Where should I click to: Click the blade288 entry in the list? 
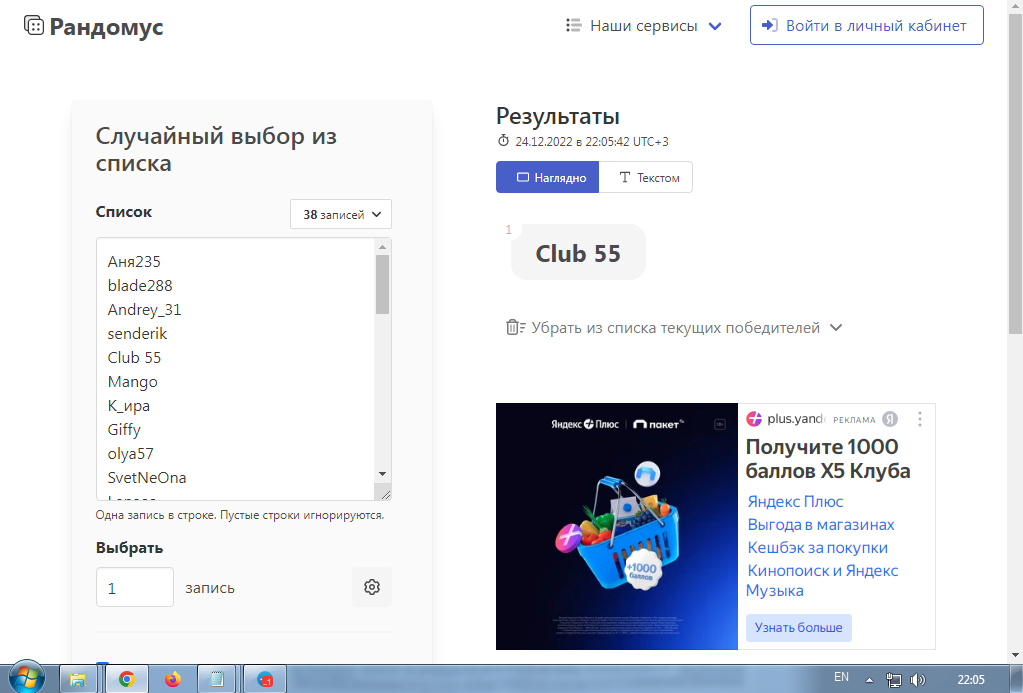click(x=140, y=286)
